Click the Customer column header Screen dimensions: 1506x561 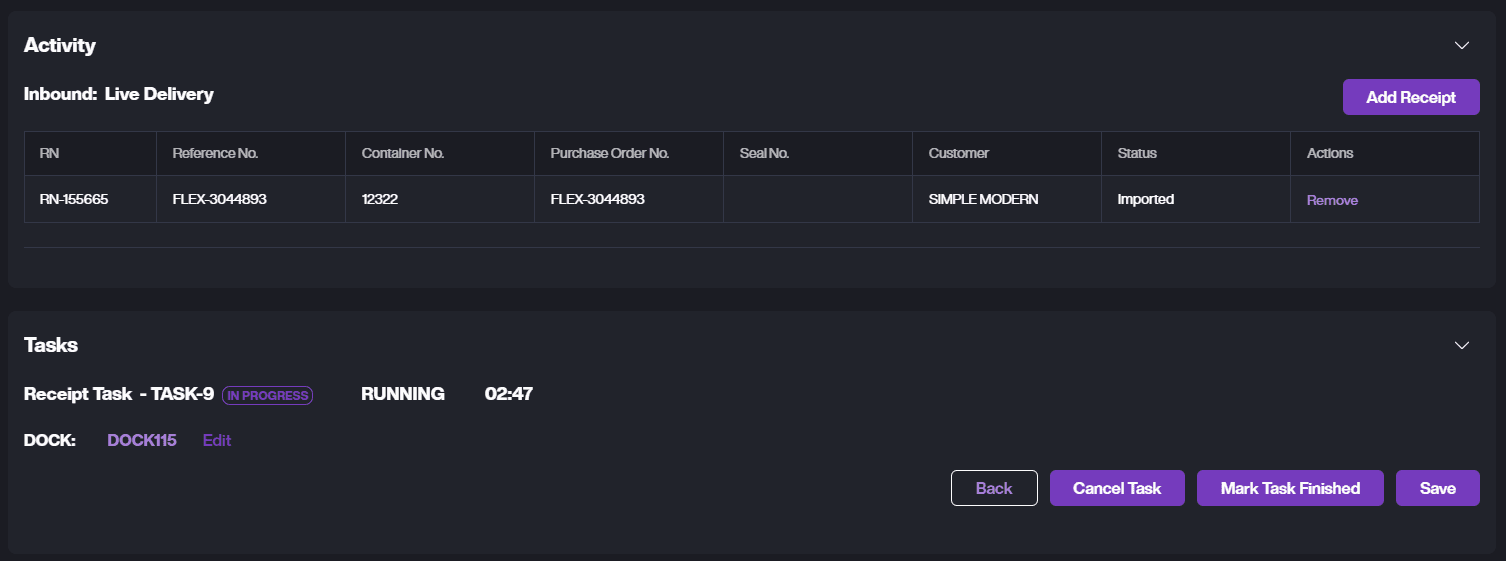pos(958,153)
